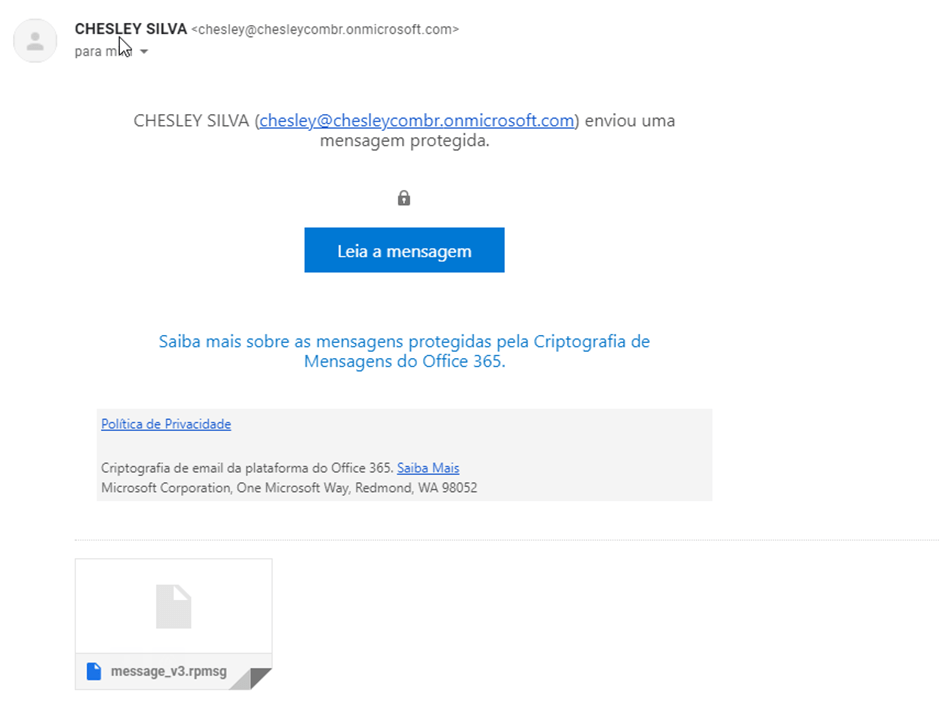The width and height of the screenshot is (940, 711).
Task: Open 'Saiba mais sobre as mensagens protegidas' link
Action: tap(404, 351)
